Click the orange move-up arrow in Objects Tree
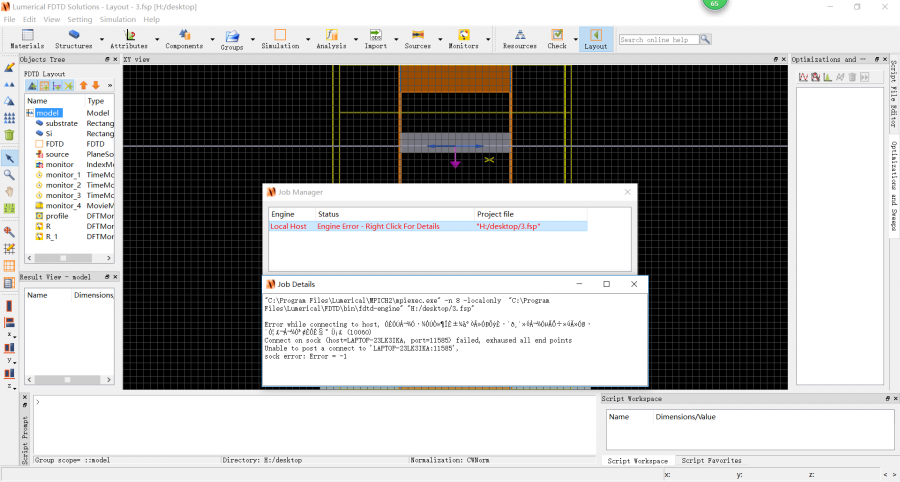 click(83, 86)
